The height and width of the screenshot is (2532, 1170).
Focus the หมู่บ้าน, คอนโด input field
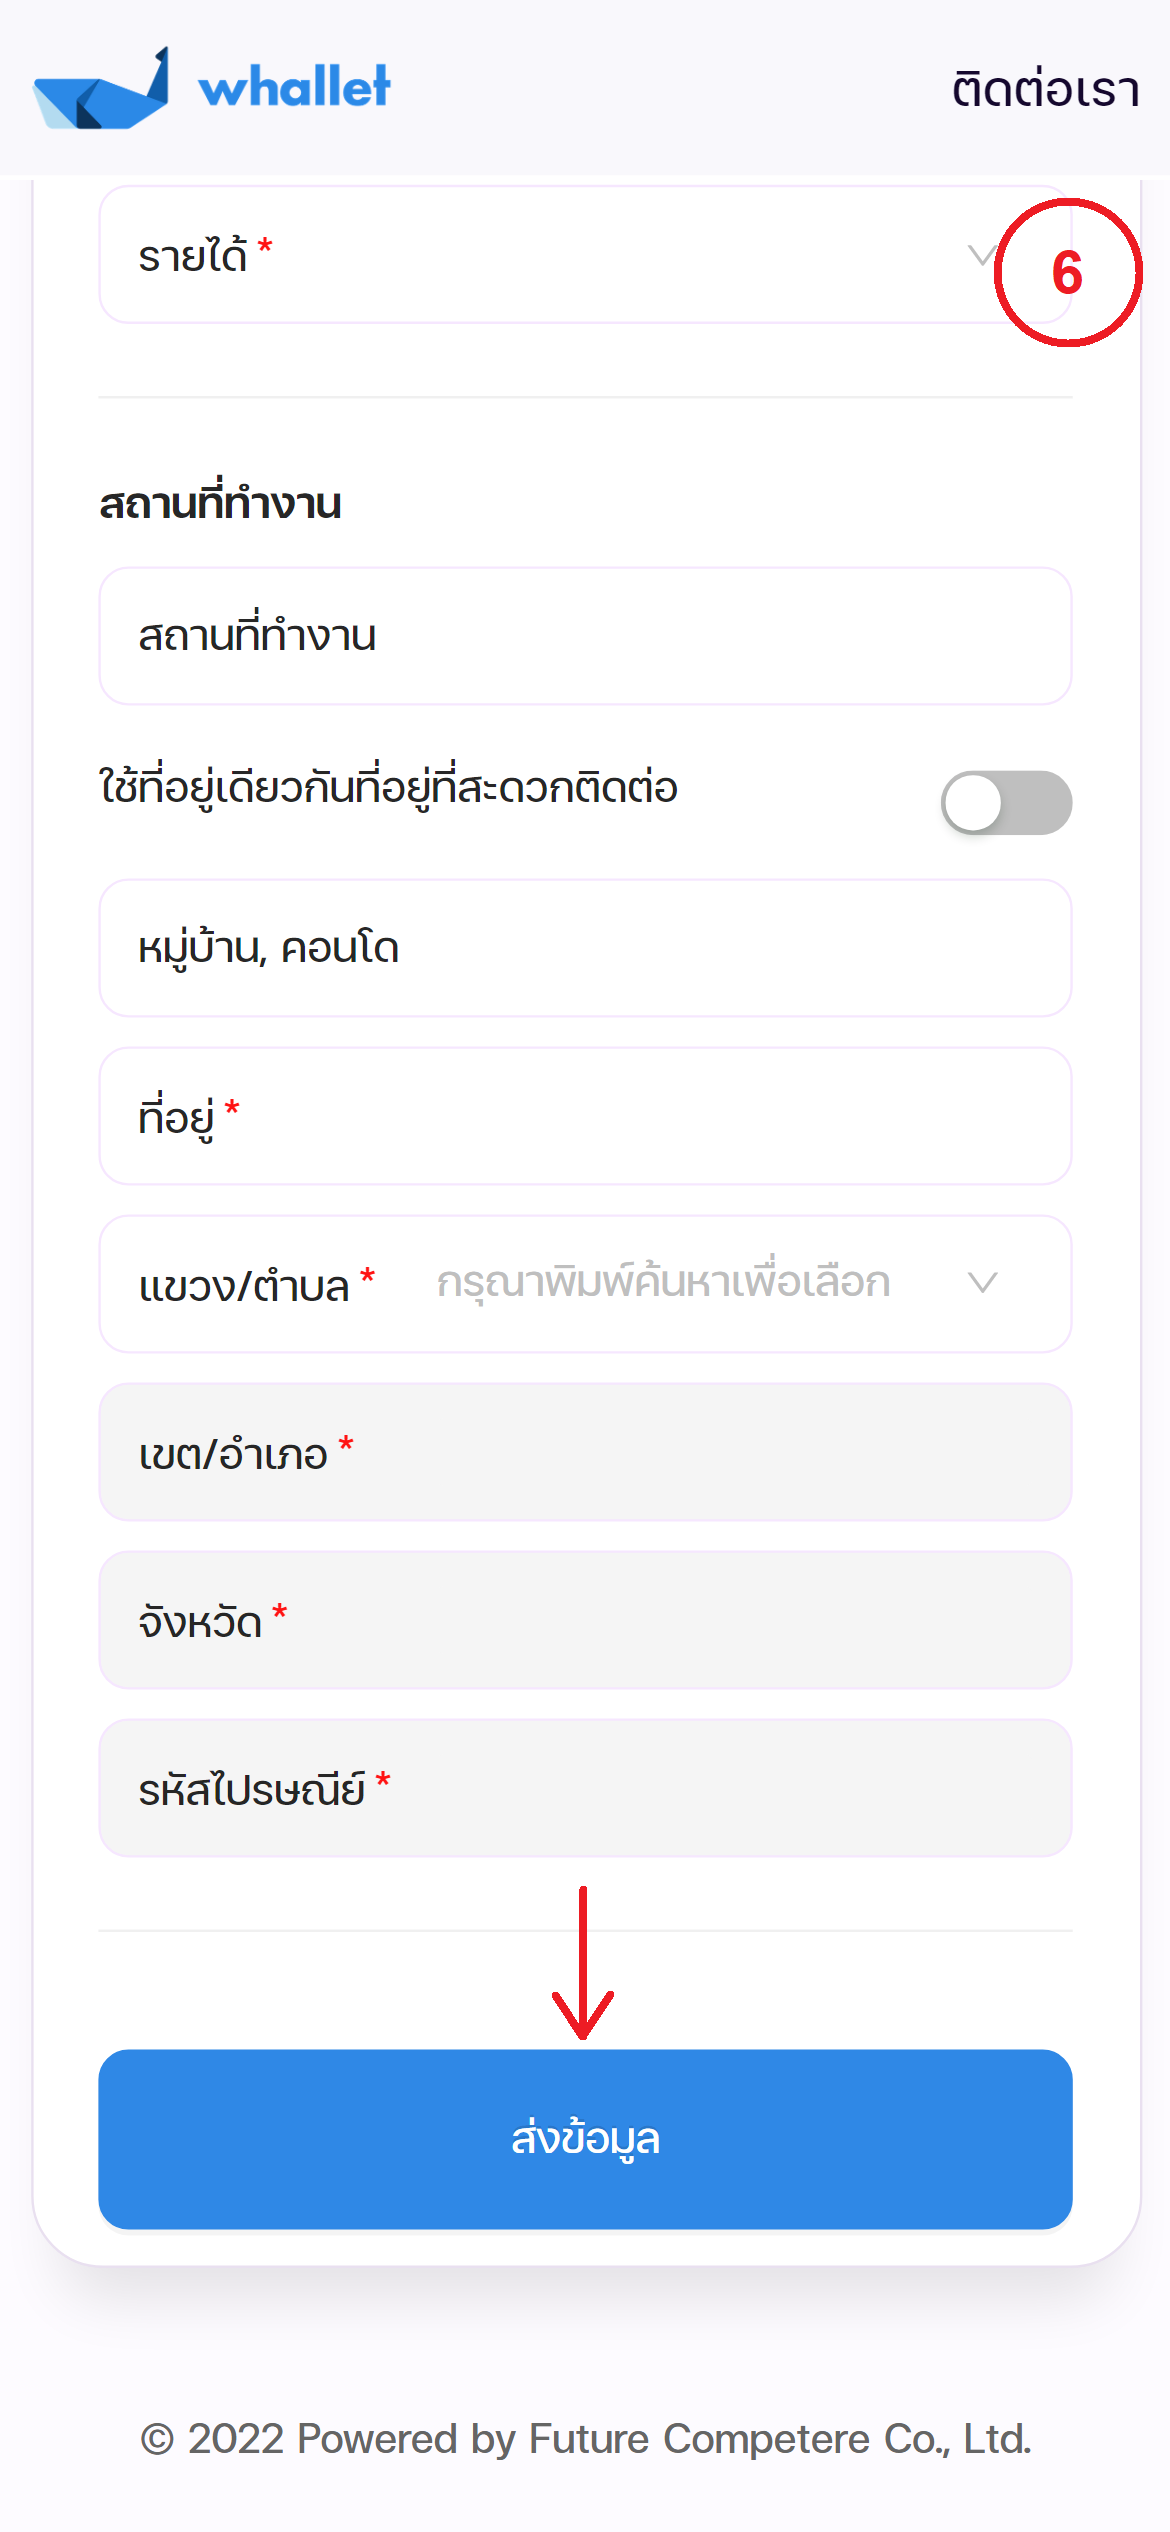(585, 948)
